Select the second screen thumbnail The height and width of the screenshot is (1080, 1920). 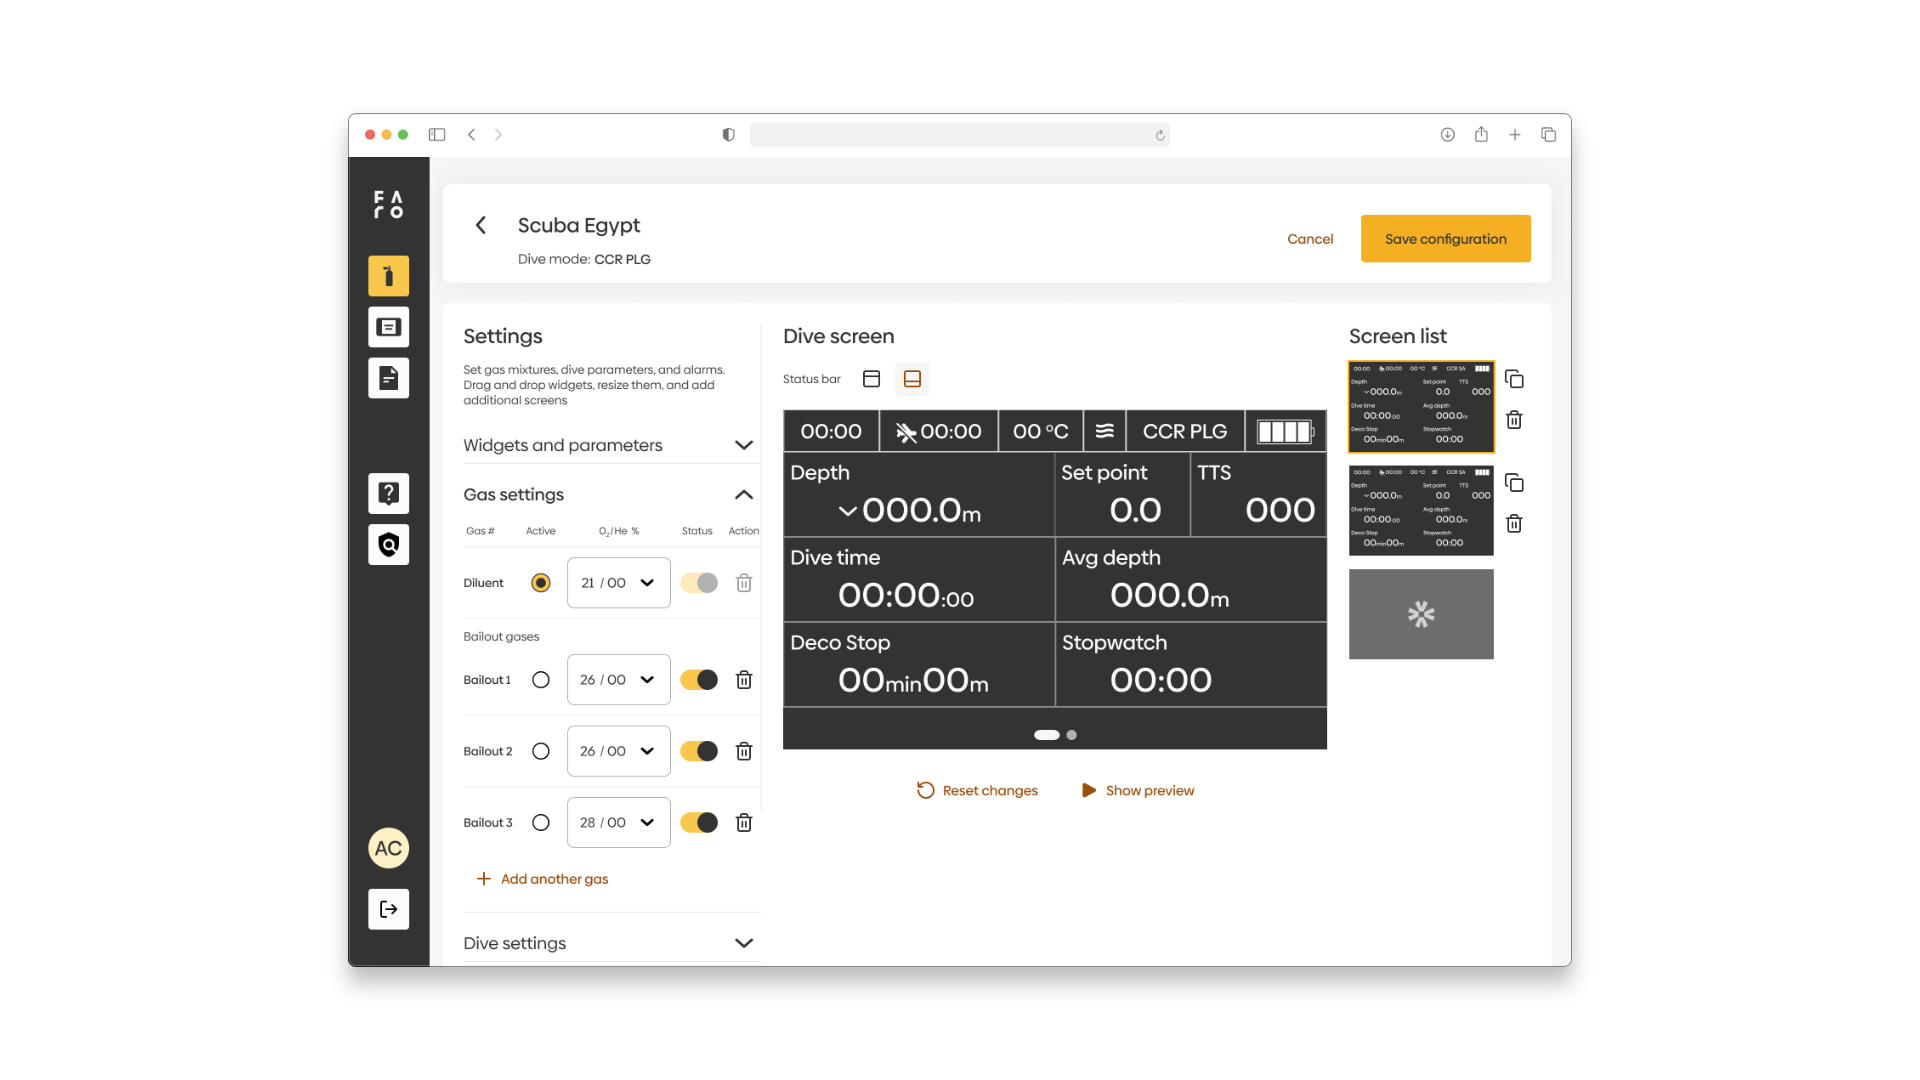point(1420,510)
